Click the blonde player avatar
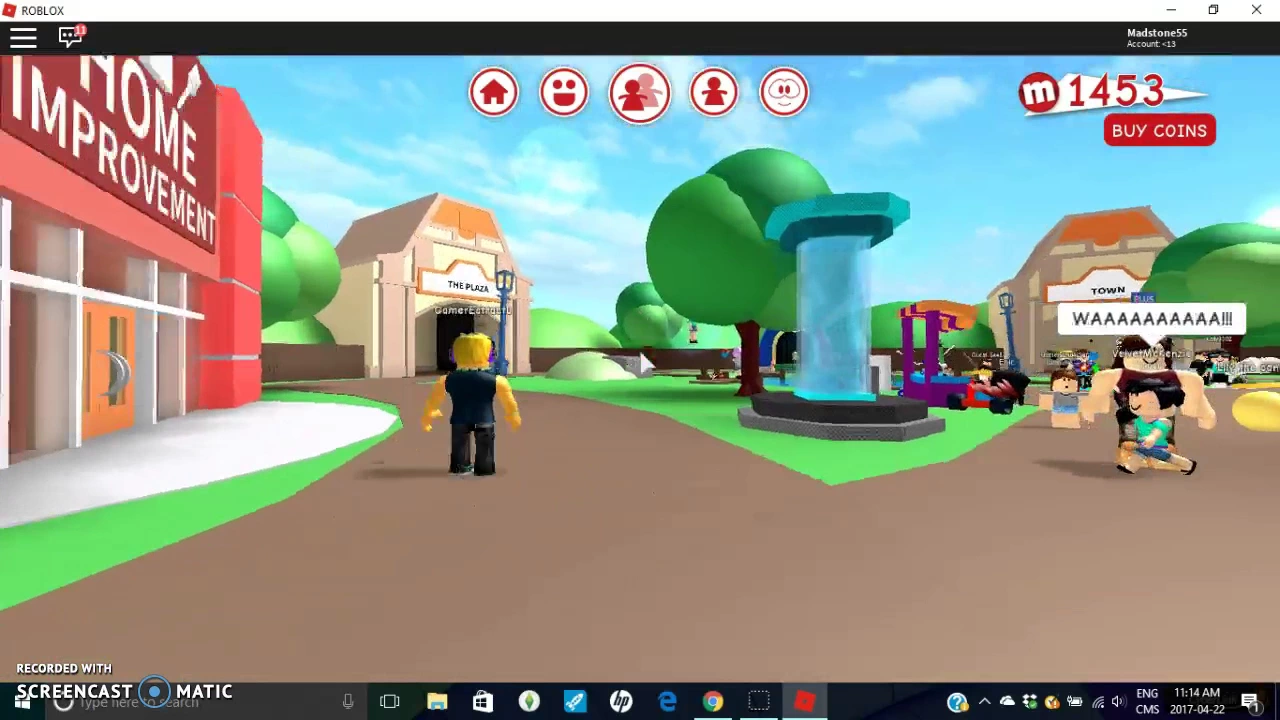This screenshot has height=720, width=1280. 472,405
